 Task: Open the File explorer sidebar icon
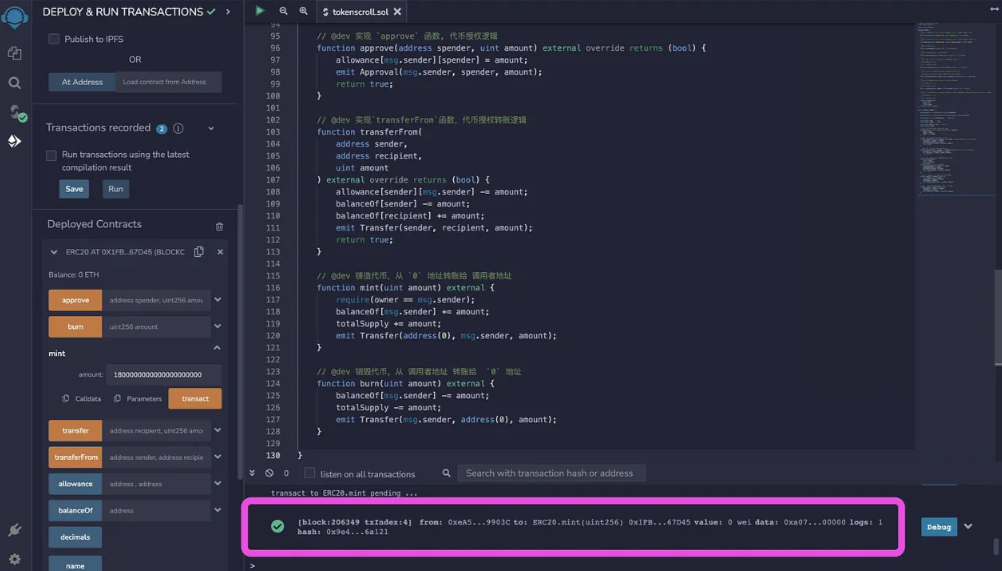click(14, 54)
